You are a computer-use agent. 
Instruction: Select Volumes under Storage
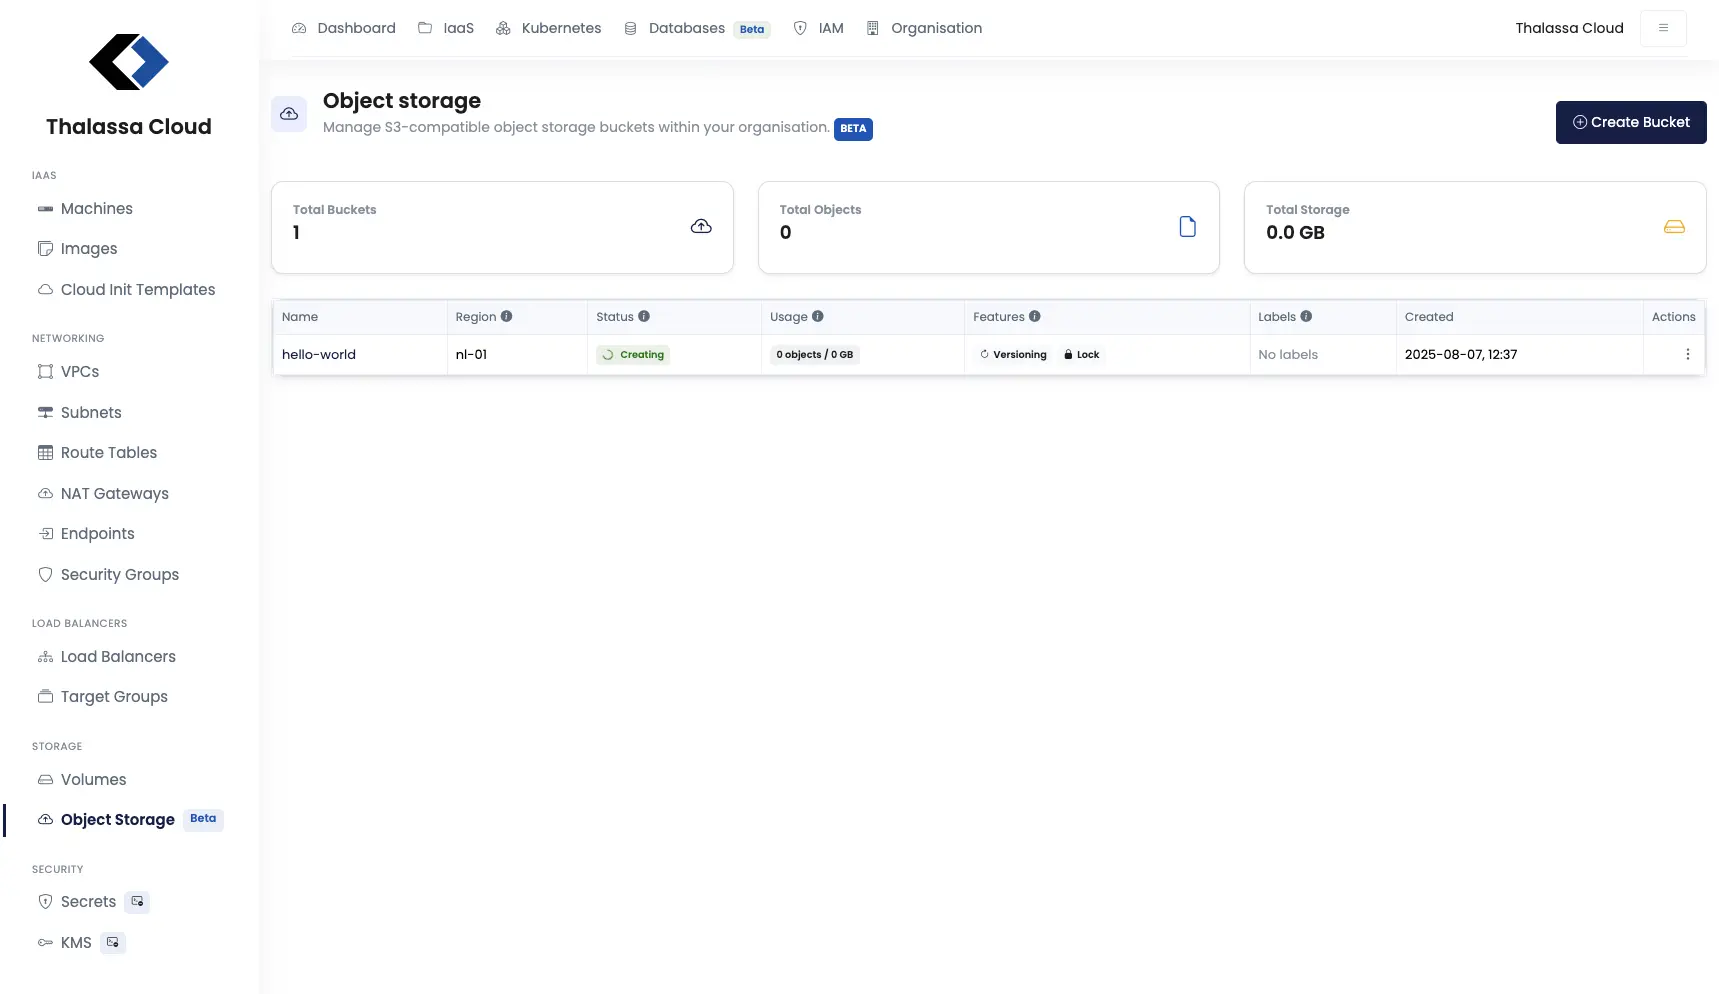pyautogui.click(x=92, y=779)
